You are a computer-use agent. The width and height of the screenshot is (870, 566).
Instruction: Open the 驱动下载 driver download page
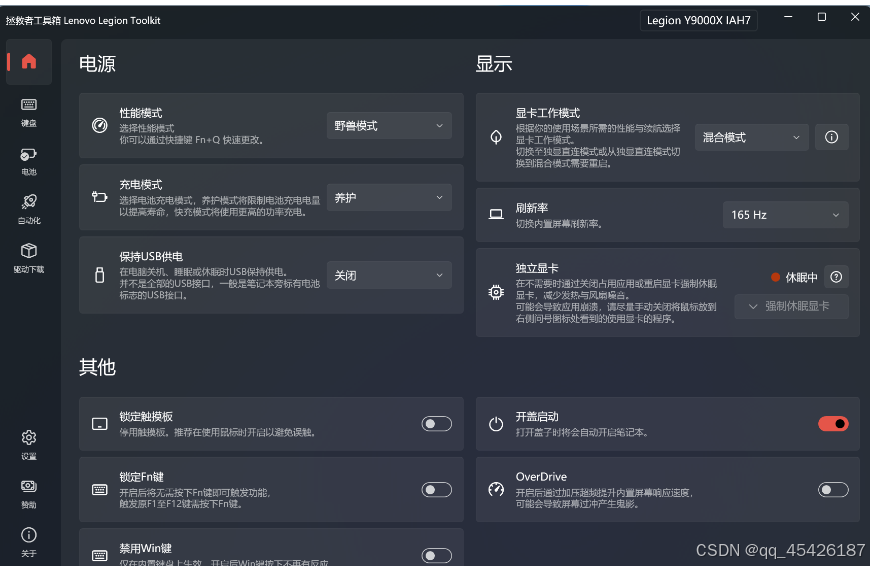29,258
